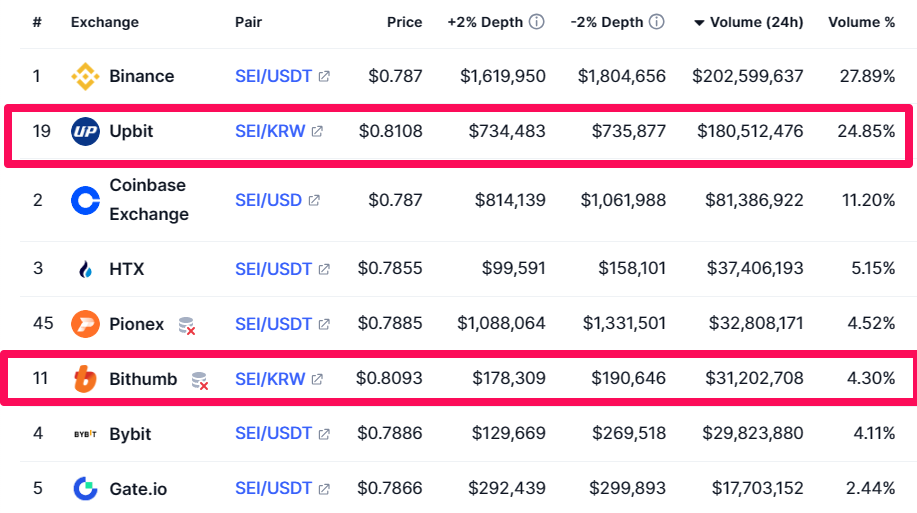Screen dimensions: 917x513
Task: Sort table by Exchange column header
Action: (x=105, y=22)
